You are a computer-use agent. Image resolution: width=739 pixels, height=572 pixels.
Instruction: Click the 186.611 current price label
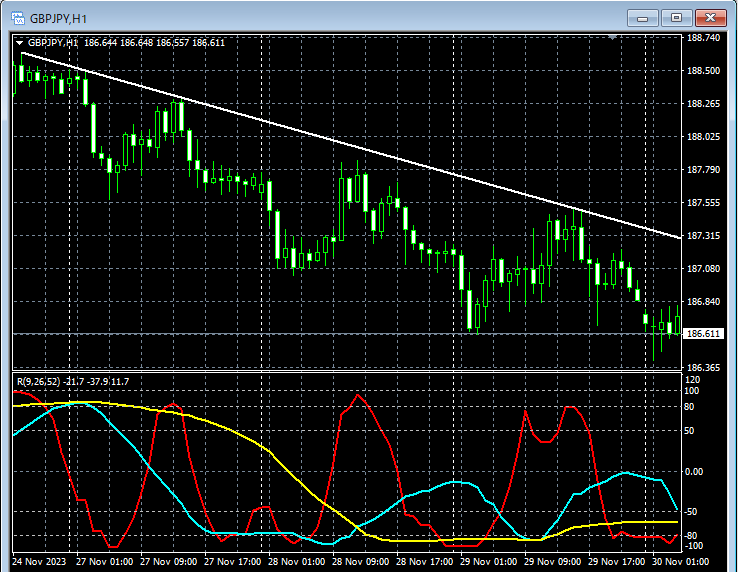point(703,334)
